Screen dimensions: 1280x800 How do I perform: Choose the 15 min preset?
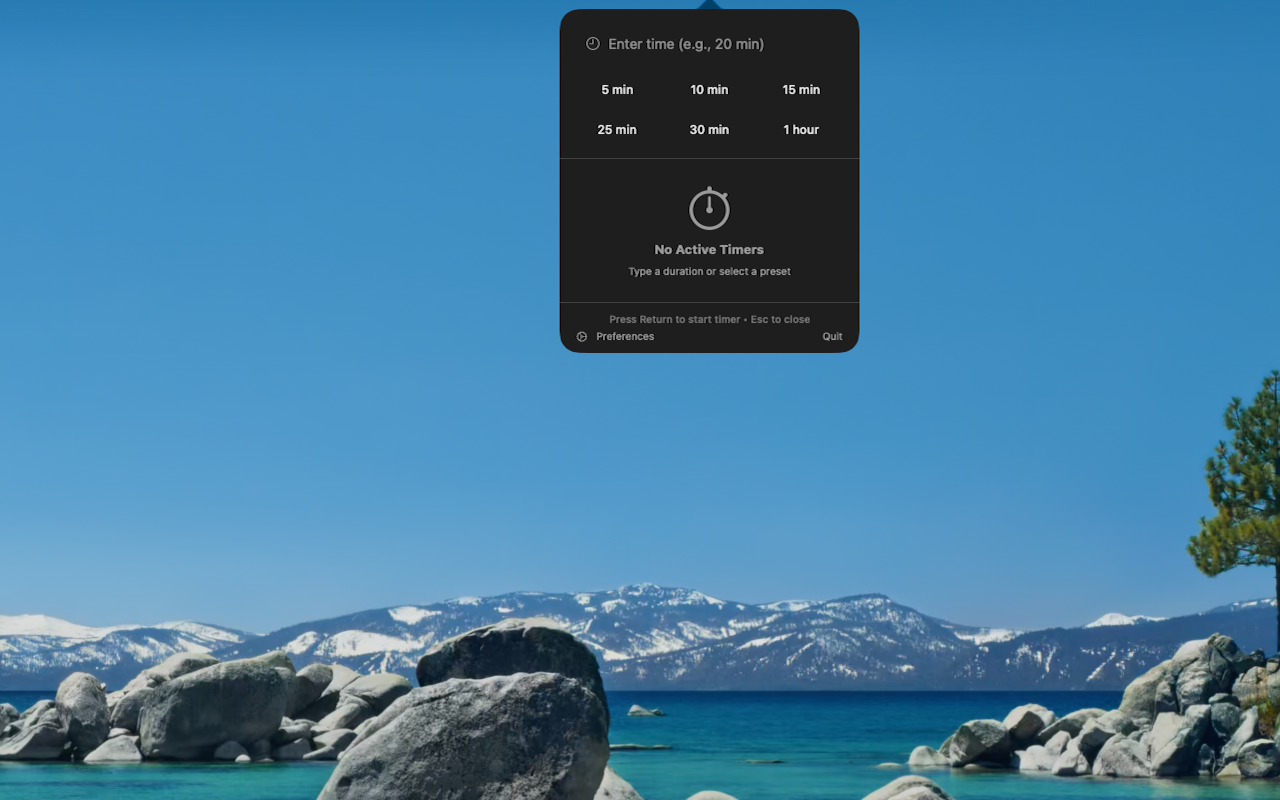point(801,89)
